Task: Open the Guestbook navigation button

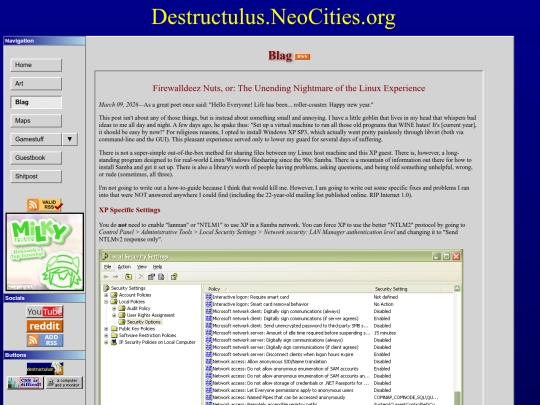Action: (x=36, y=158)
